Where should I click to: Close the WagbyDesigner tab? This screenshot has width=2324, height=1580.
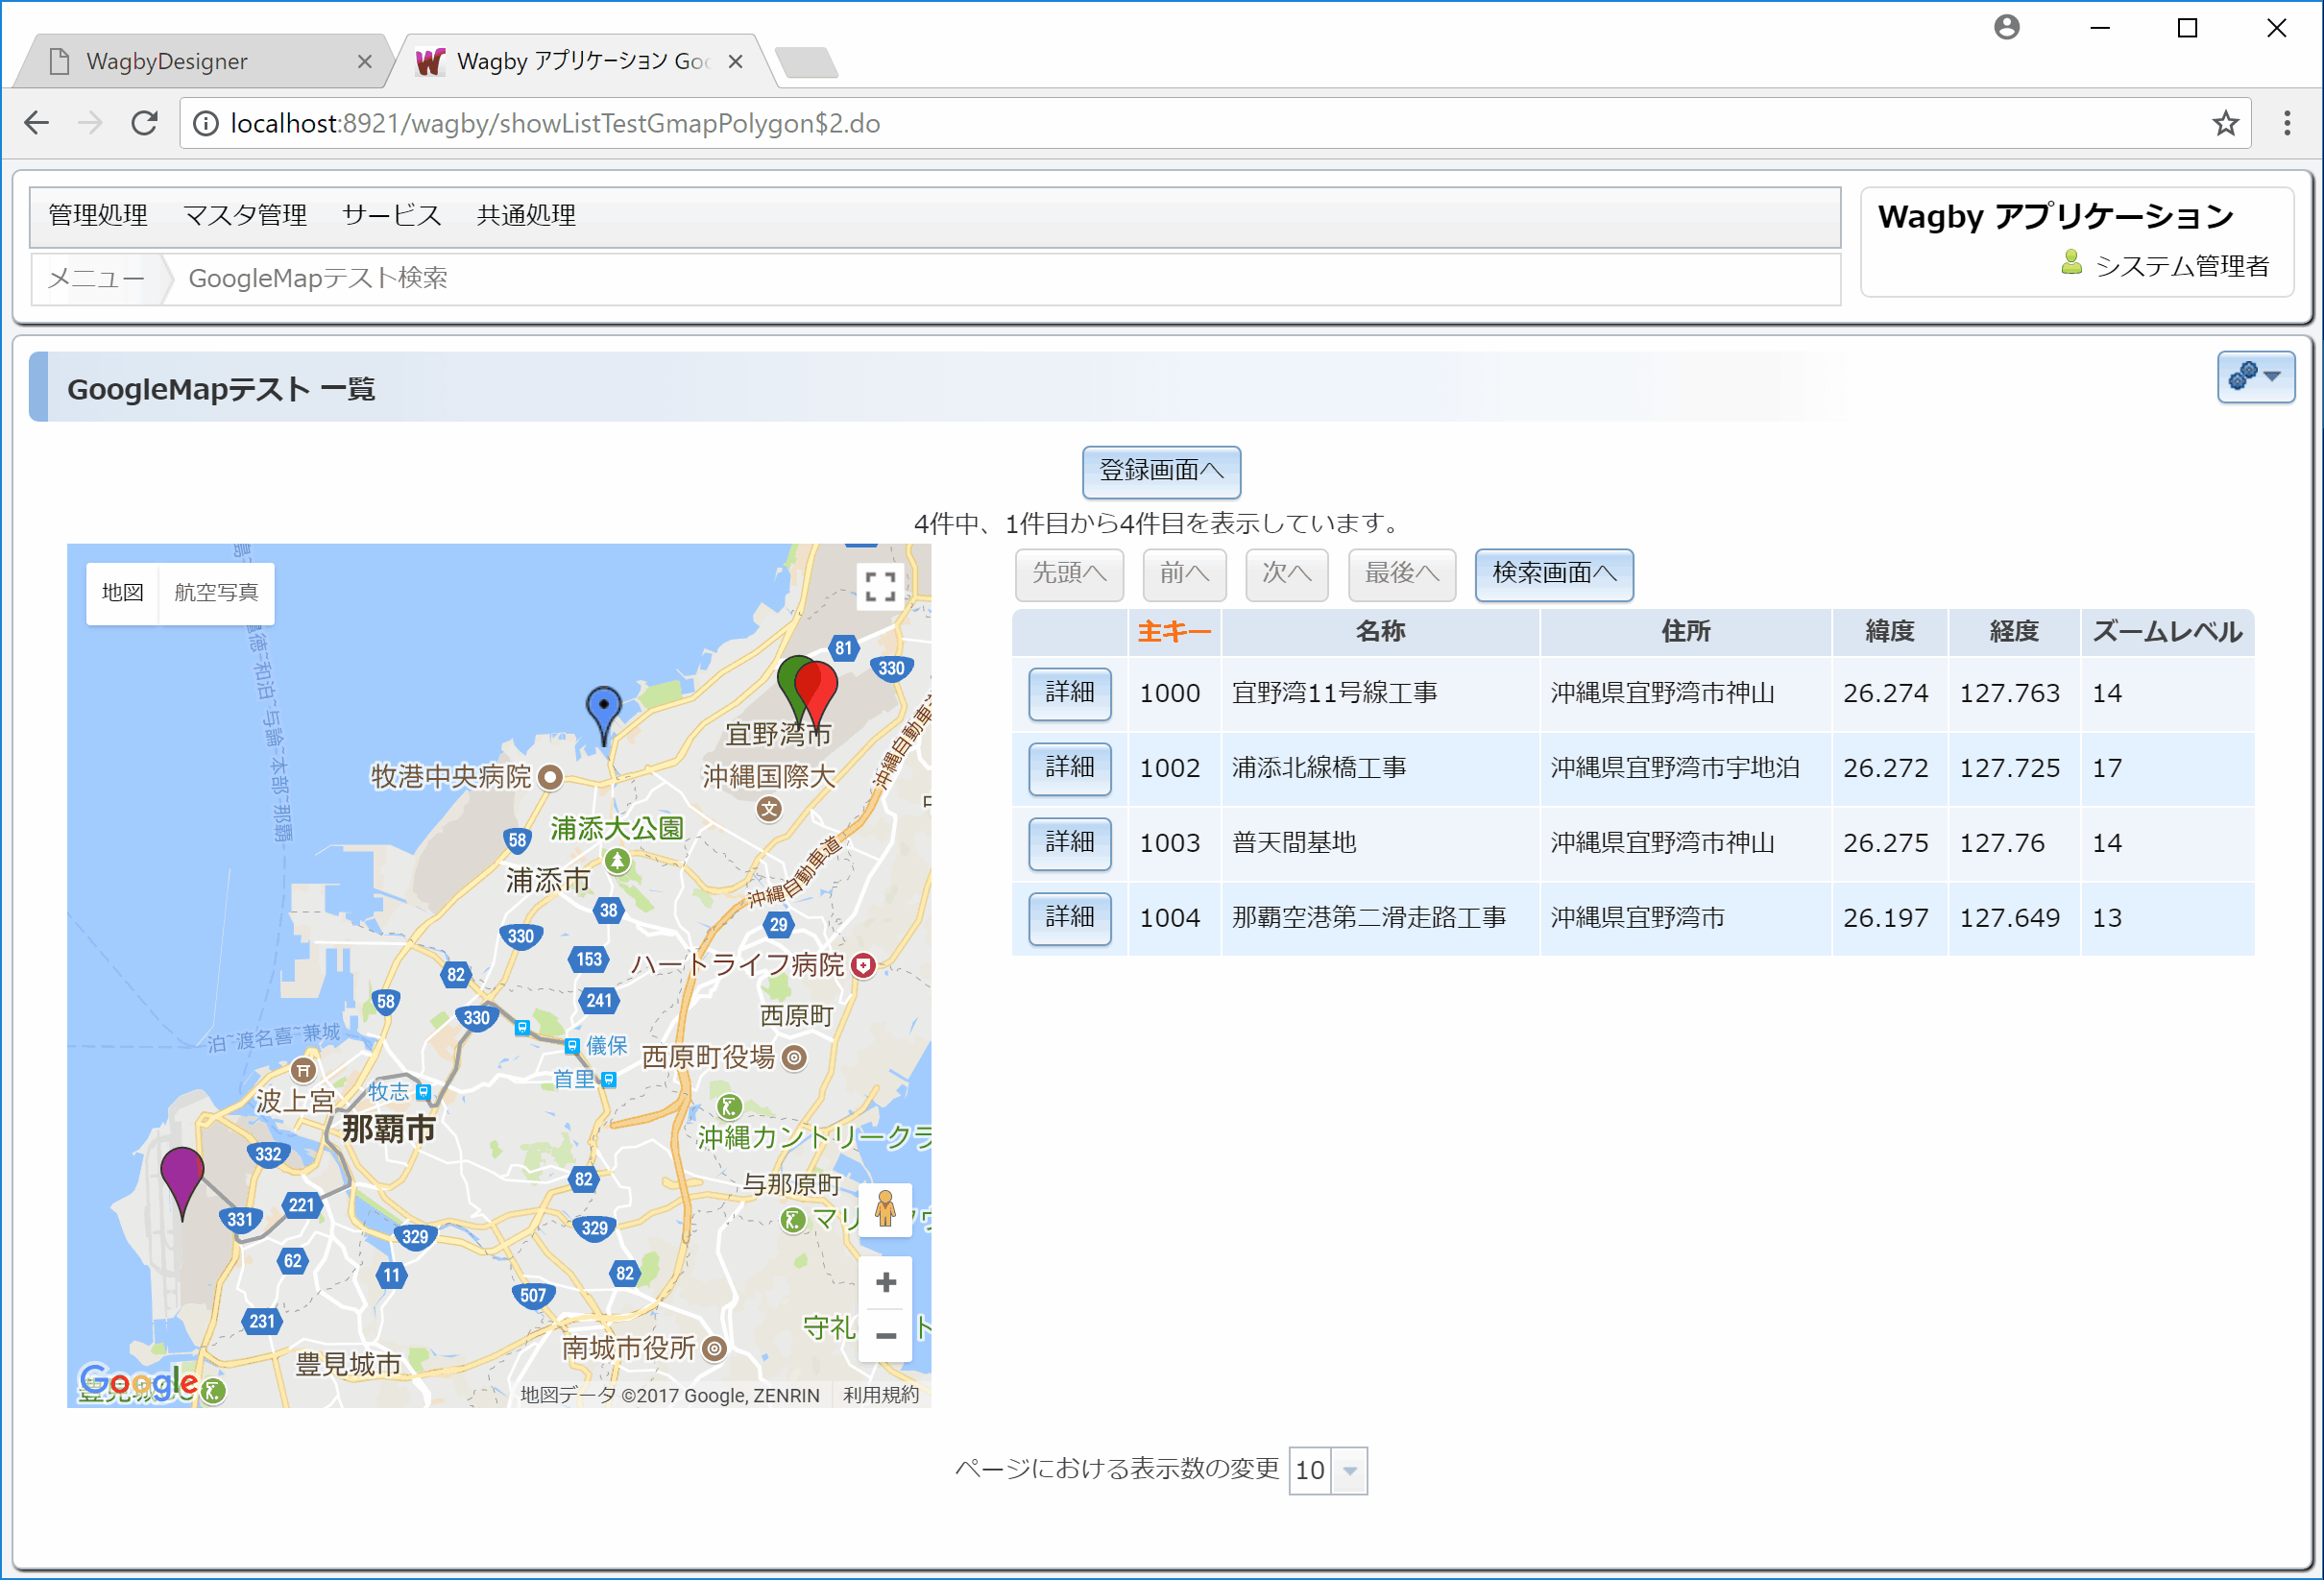click(x=364, y=62)
